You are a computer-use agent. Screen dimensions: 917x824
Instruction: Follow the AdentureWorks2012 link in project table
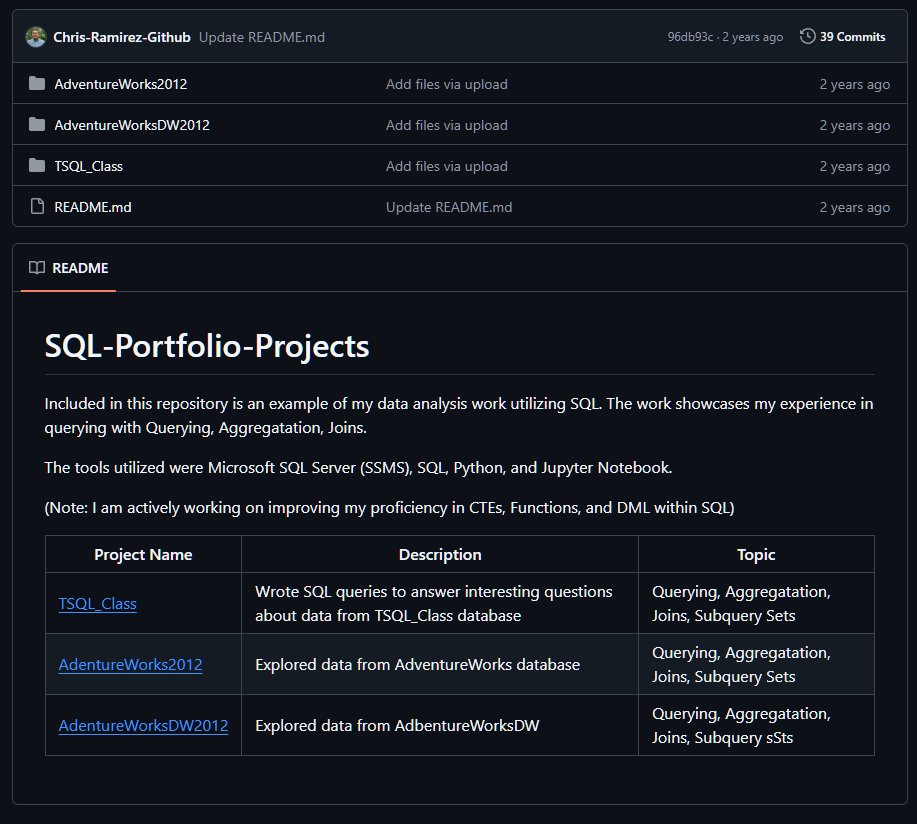pyautogui.click(x=130, y=665)
